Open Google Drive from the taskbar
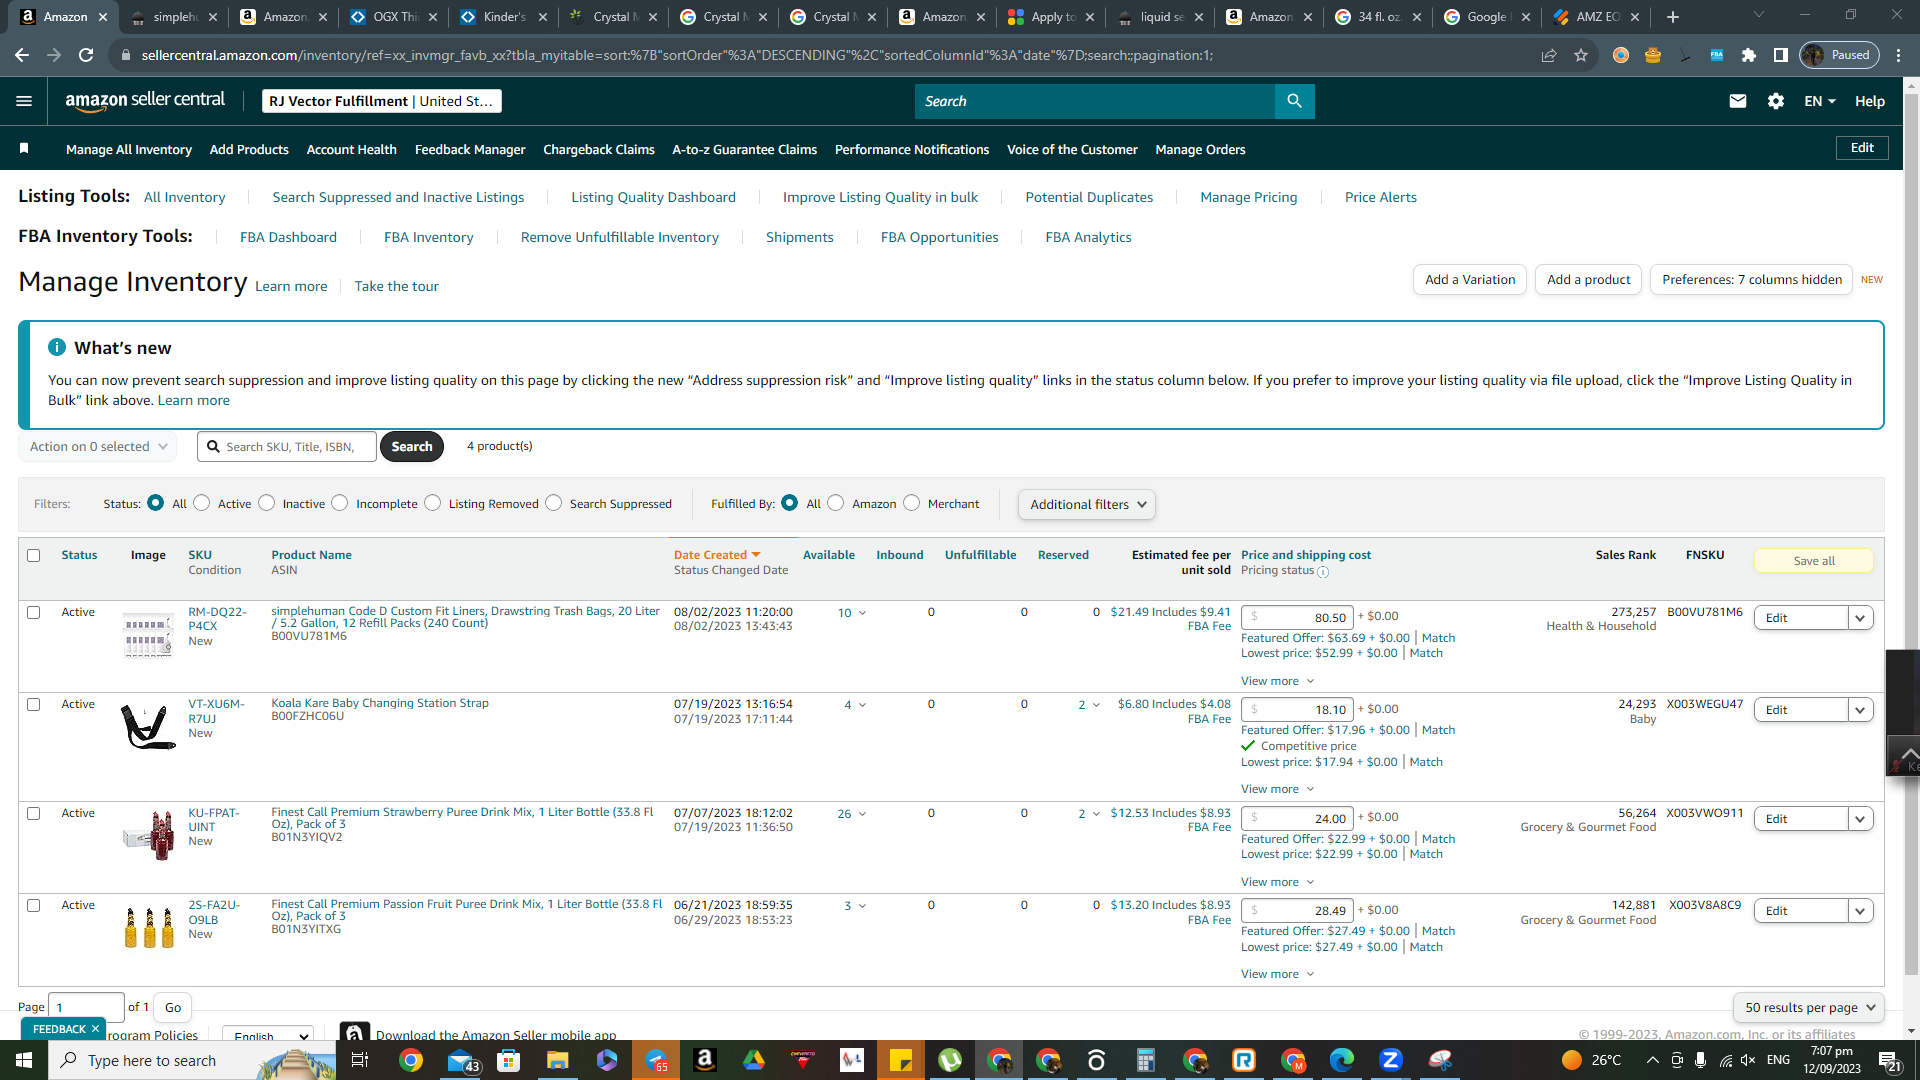Viewport: 1920px width, 1080px height. (754, 1060)
